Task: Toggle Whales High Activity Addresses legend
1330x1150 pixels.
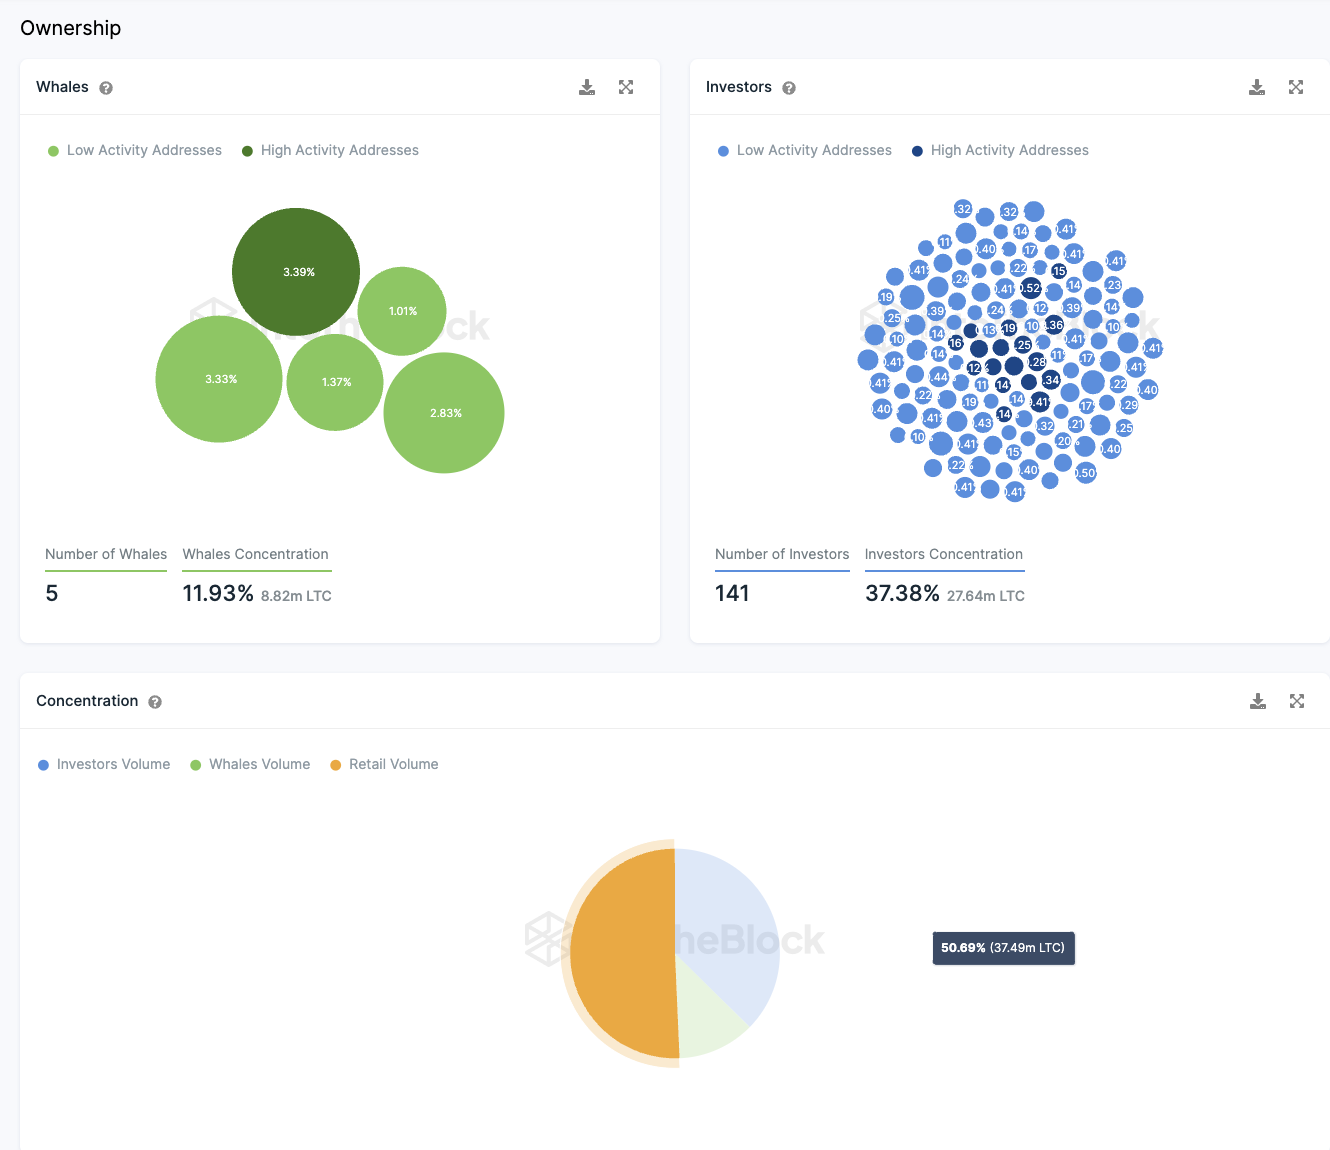Action: (x=330, y=150)
